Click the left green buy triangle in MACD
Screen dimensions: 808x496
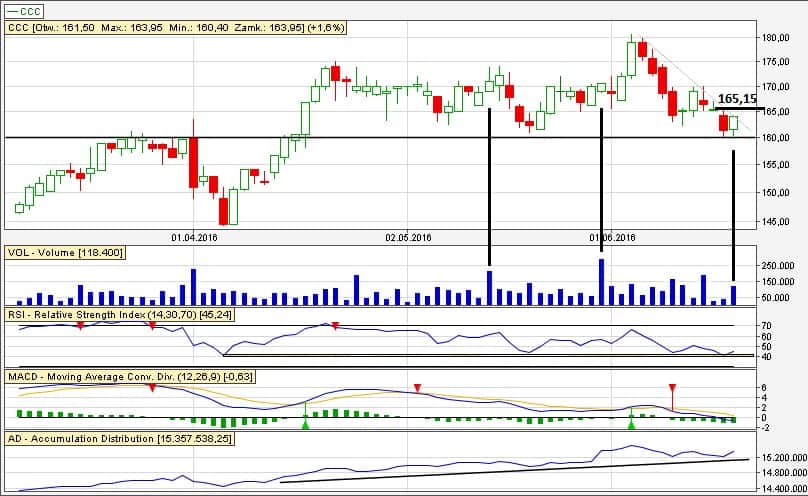[x=306, y=425]
